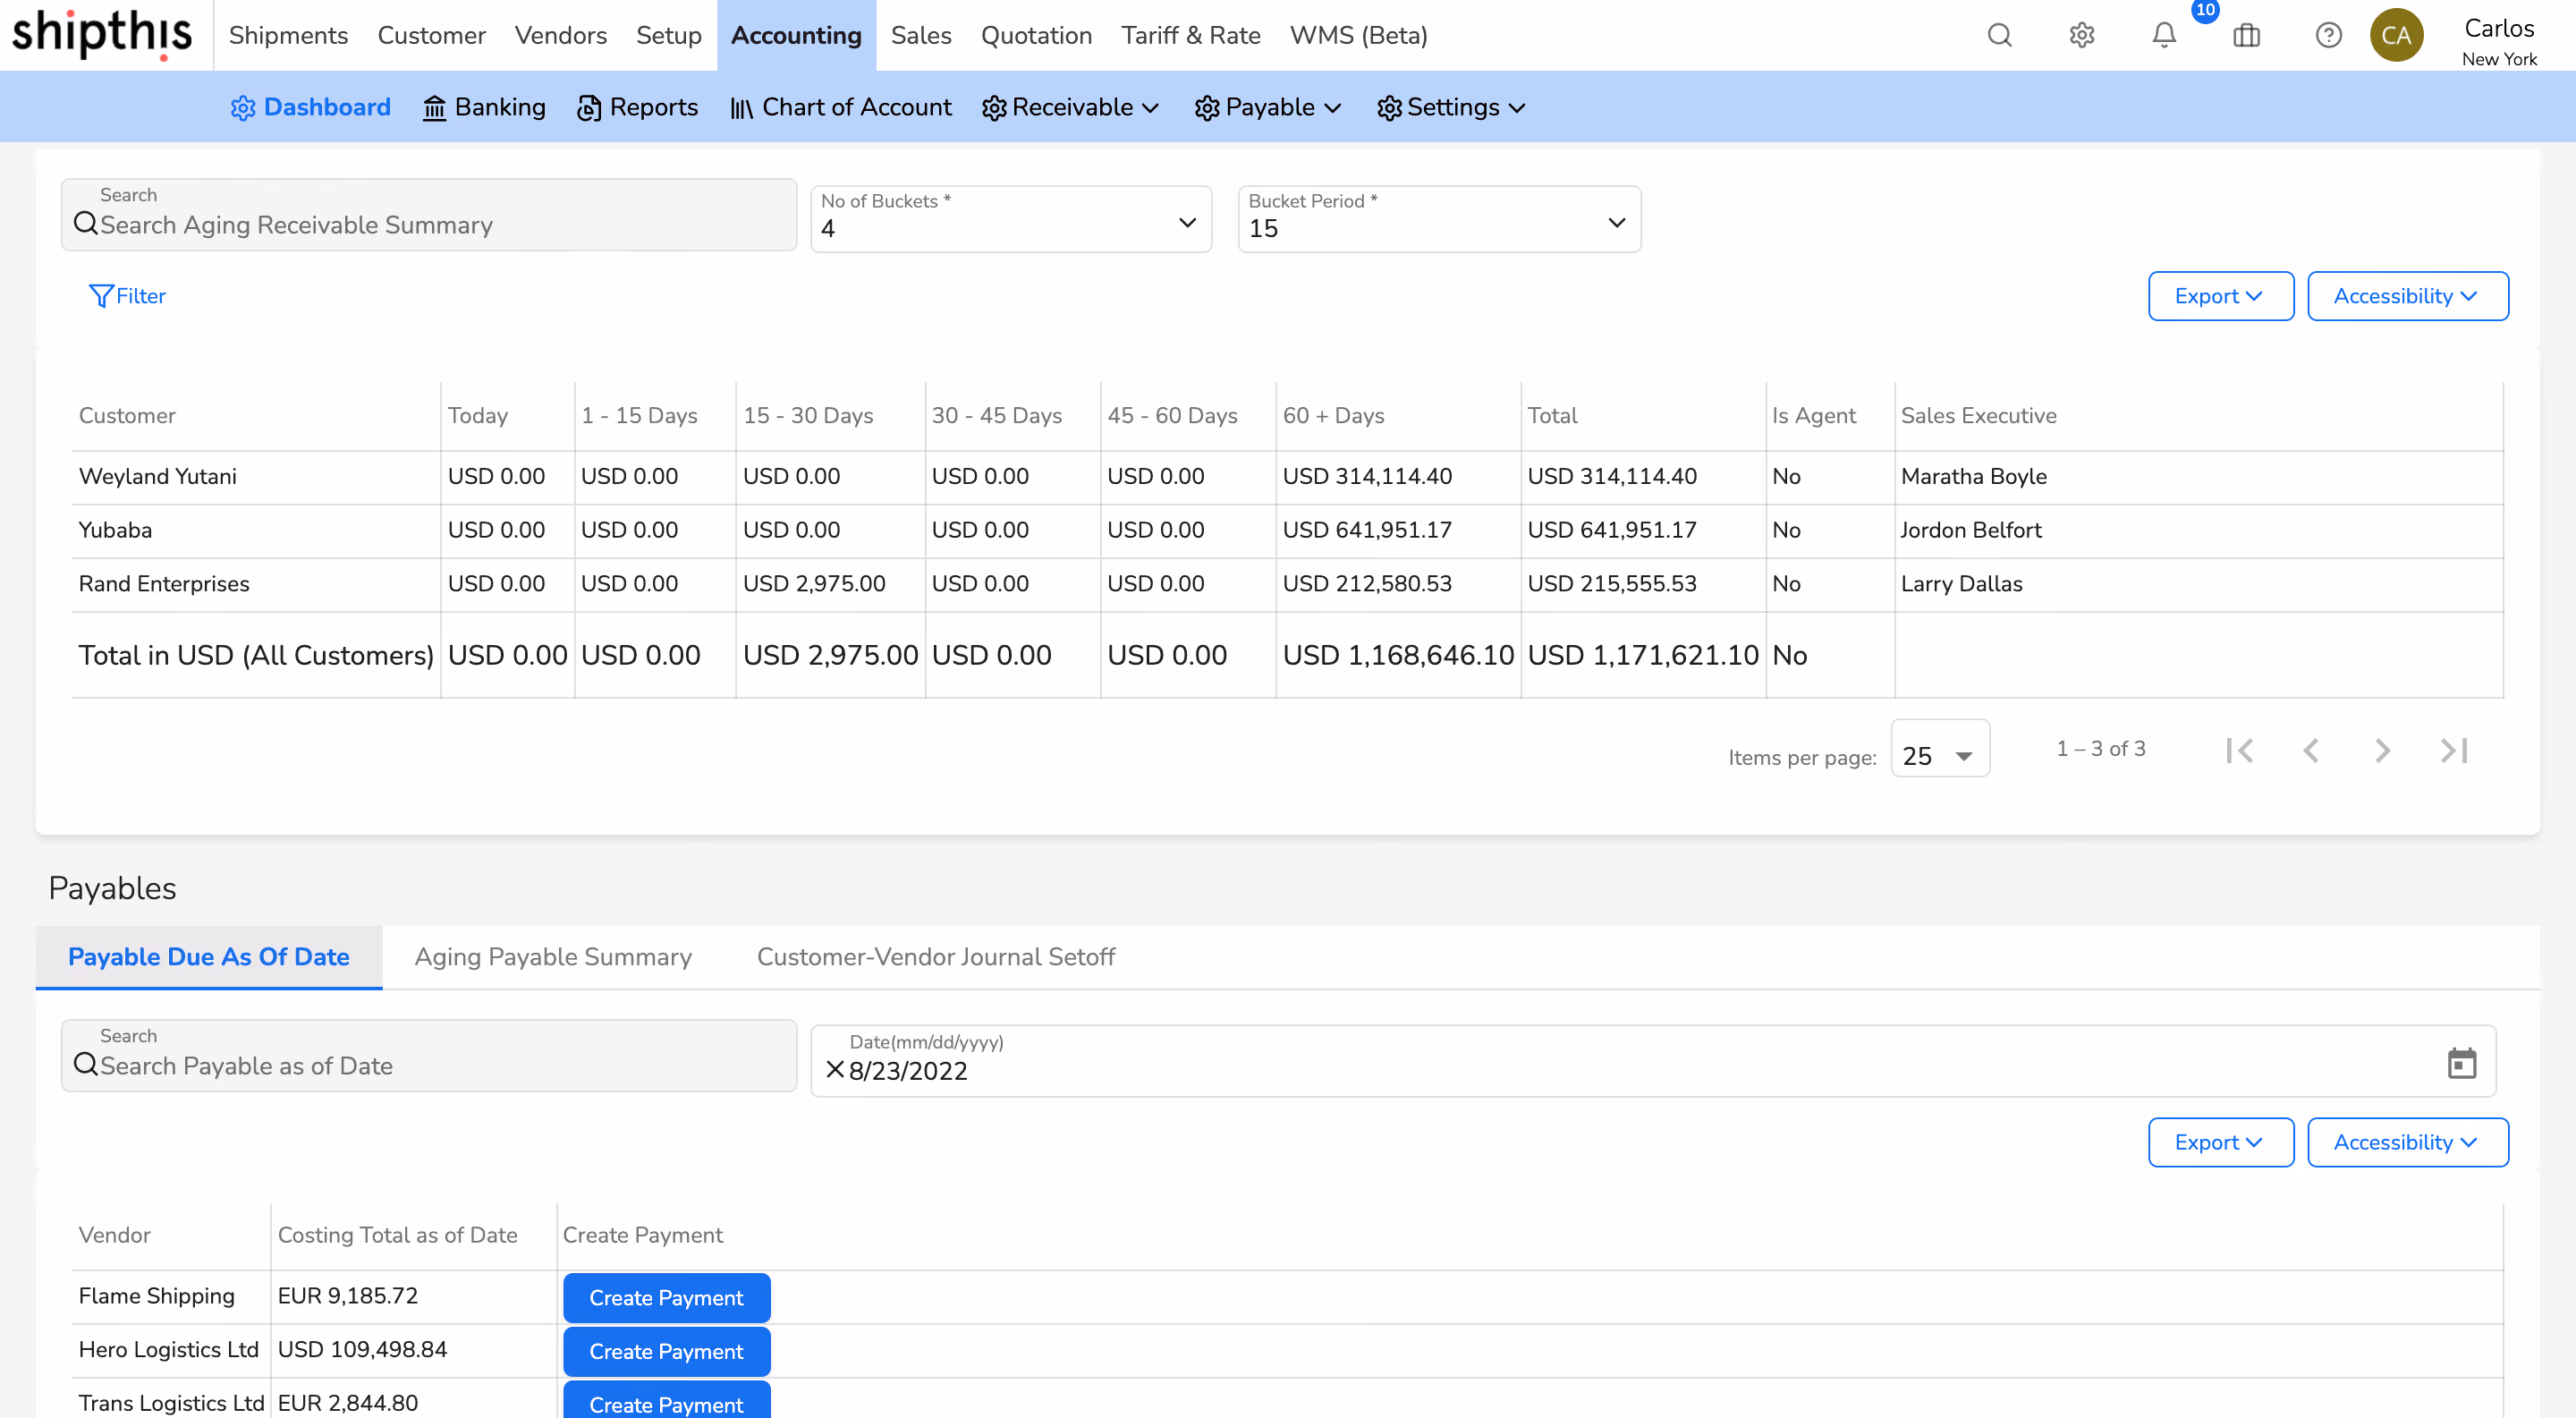Open the WMS (Beta) menu
Image resolution: width=2576 pixels, height=1418 pixels.
coord(1358,35)
